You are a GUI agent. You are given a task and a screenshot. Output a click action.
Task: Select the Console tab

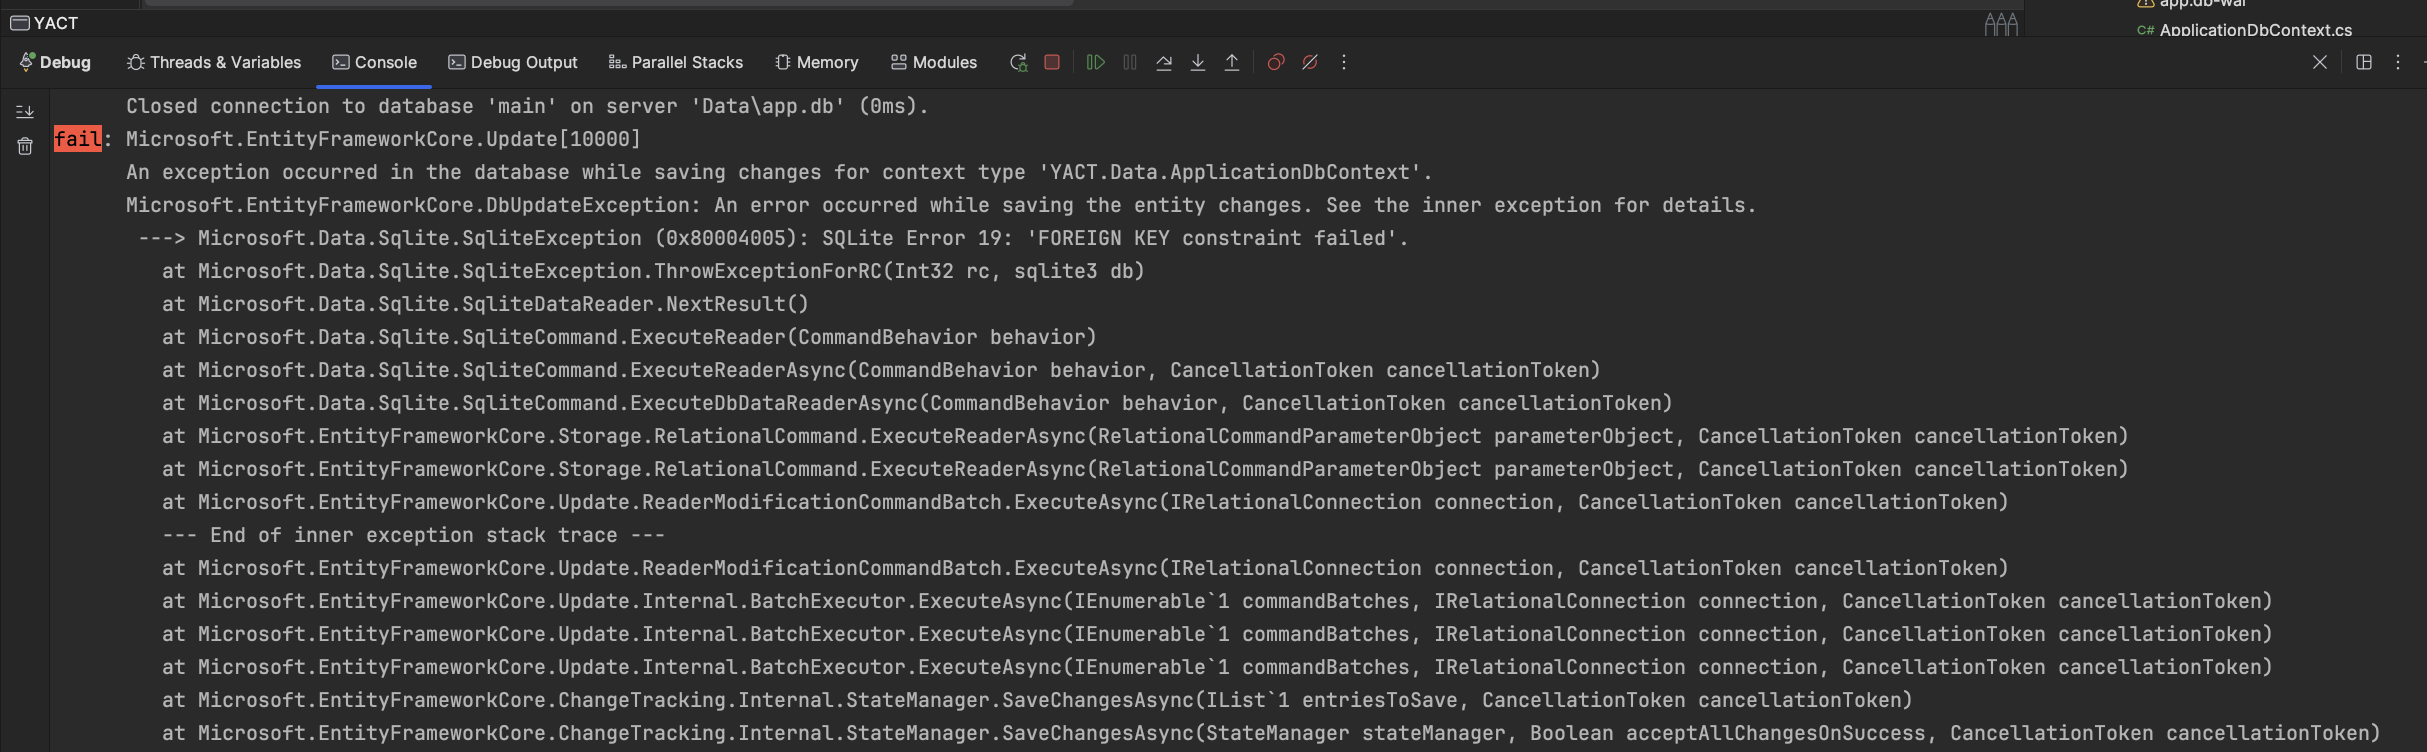tap(375, 62)
